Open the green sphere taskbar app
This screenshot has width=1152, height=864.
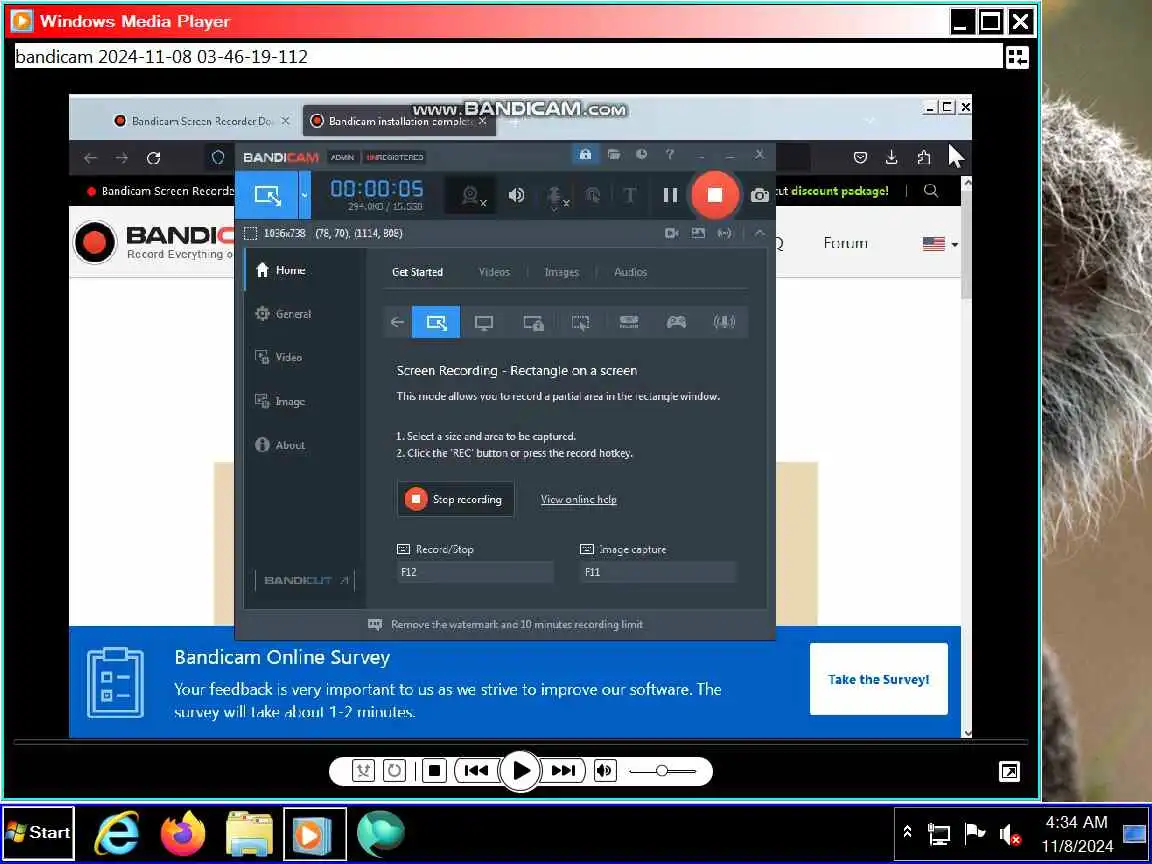[x=381, y=833]
